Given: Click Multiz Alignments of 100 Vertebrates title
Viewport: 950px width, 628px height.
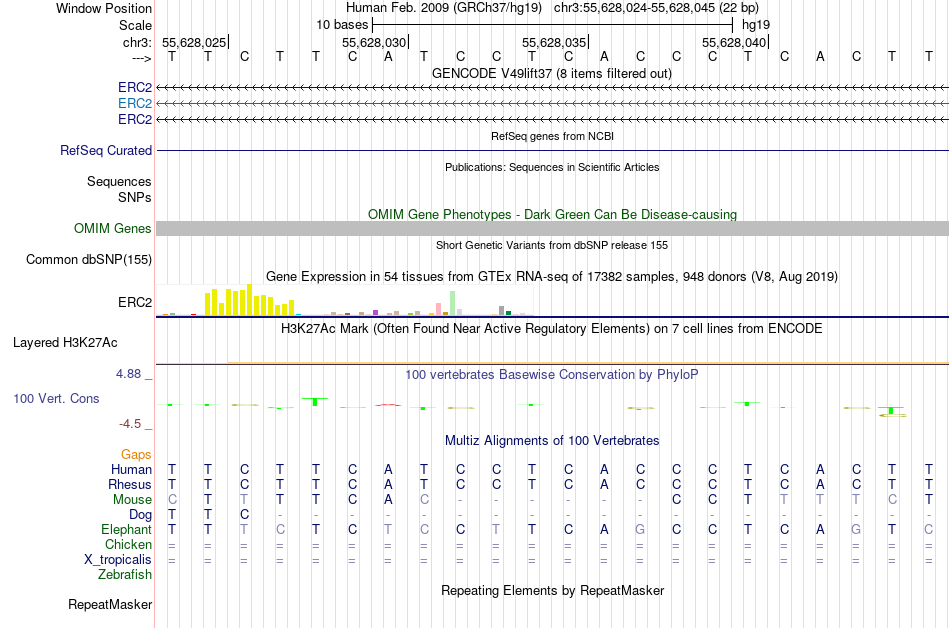Looking at the screenshot, I should 552,441.
